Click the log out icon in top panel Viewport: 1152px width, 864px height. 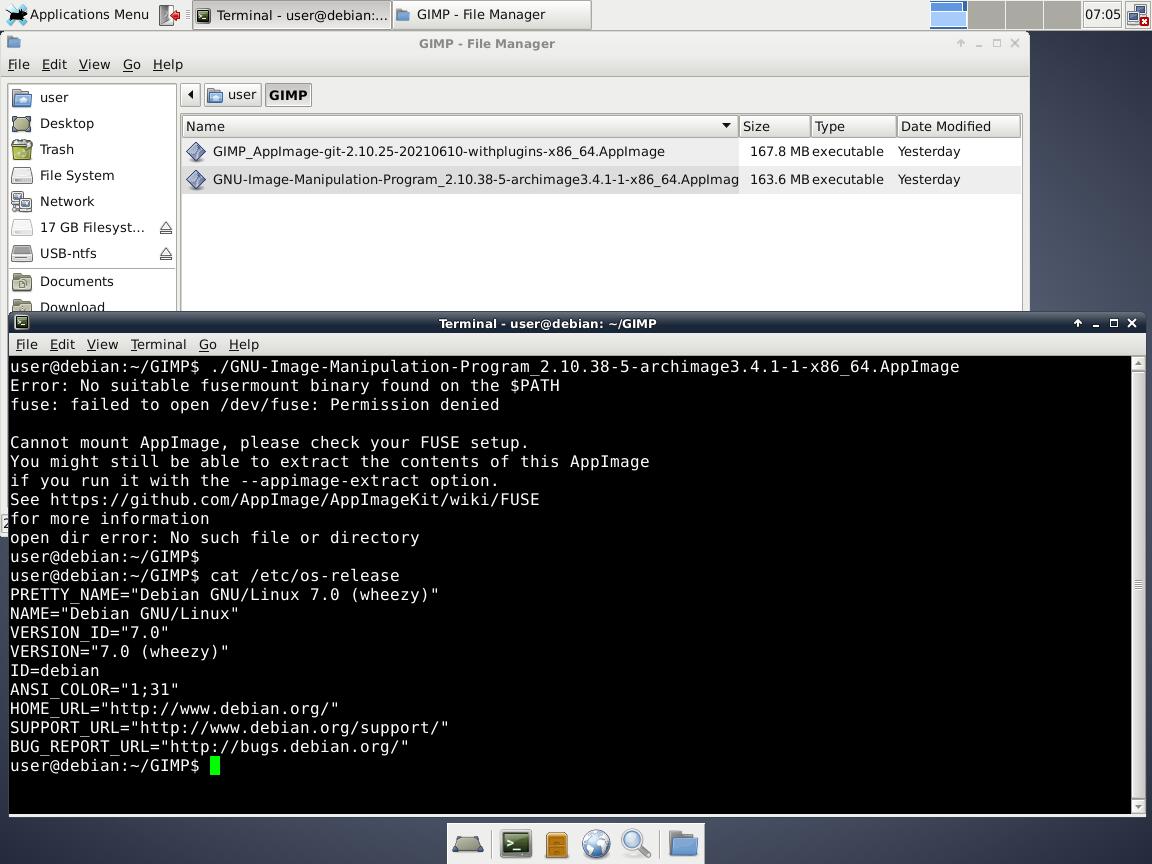coord(170,15)
